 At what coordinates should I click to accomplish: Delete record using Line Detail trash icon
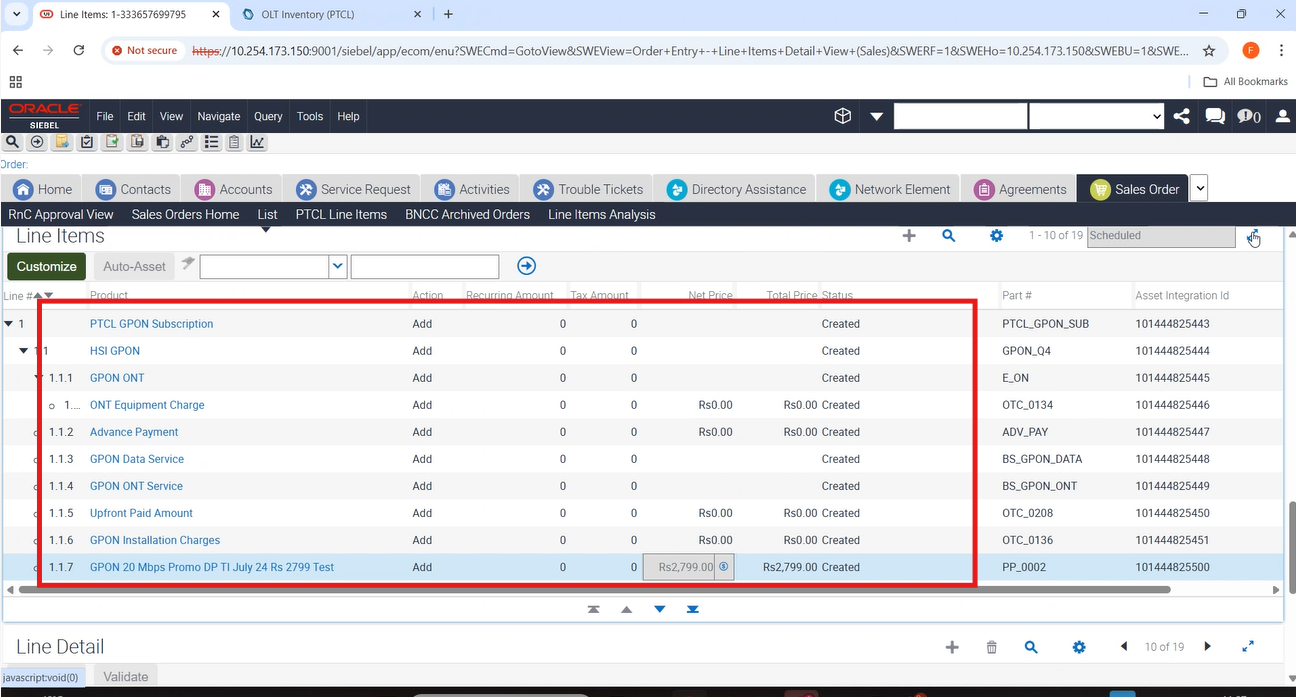pyautogui.click(x=991, y=647)
